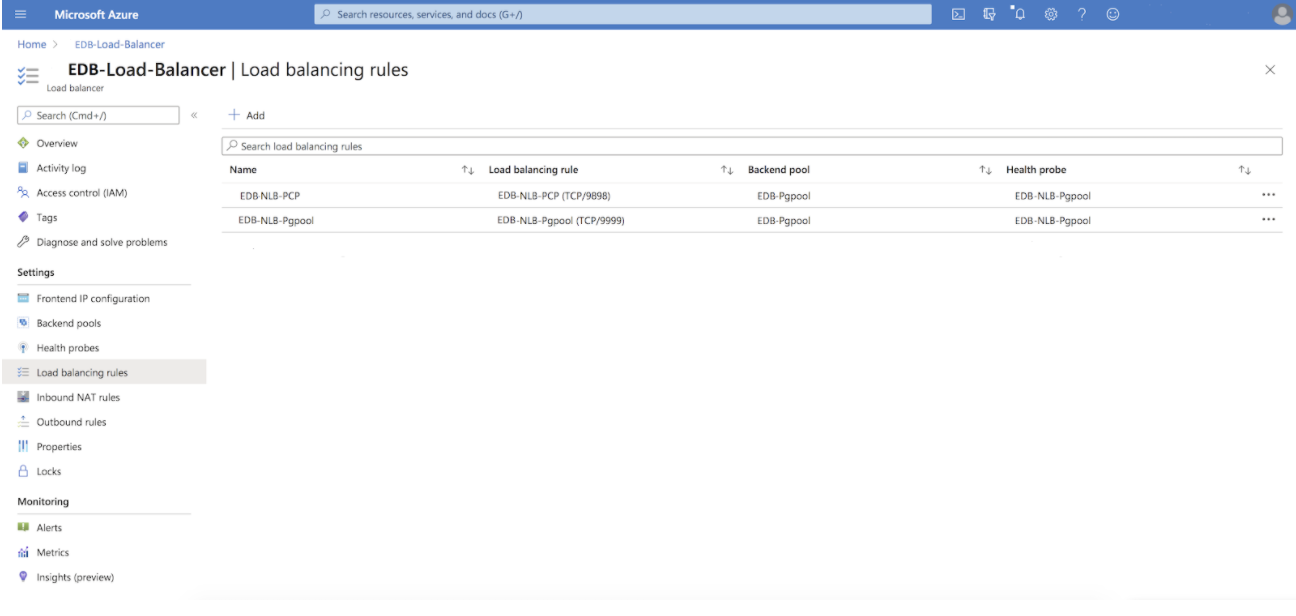Viewport: 1296px width, 616px height.
Task: Click Add to create a load balancing rule
Action: (x=248, y=116)
